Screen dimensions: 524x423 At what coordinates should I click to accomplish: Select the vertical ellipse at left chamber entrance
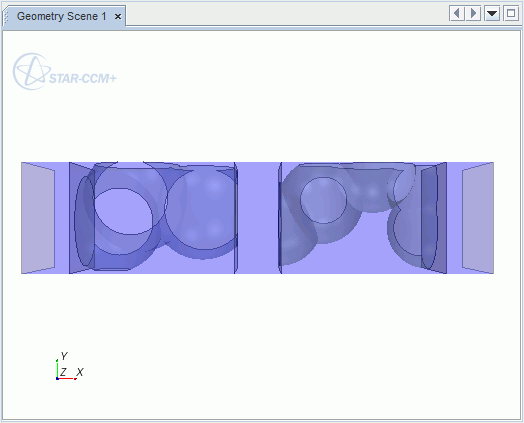pos(85,222)
